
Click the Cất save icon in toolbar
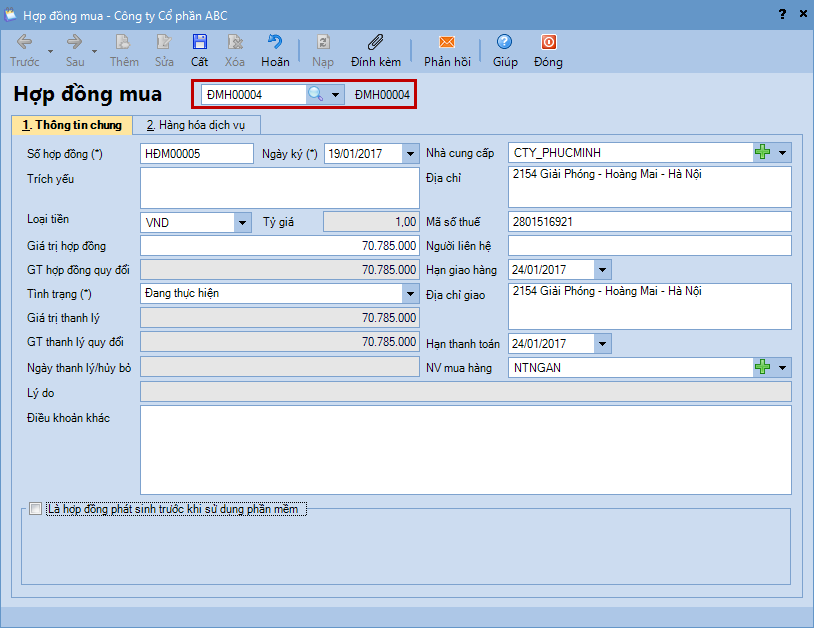coord(200,43)
